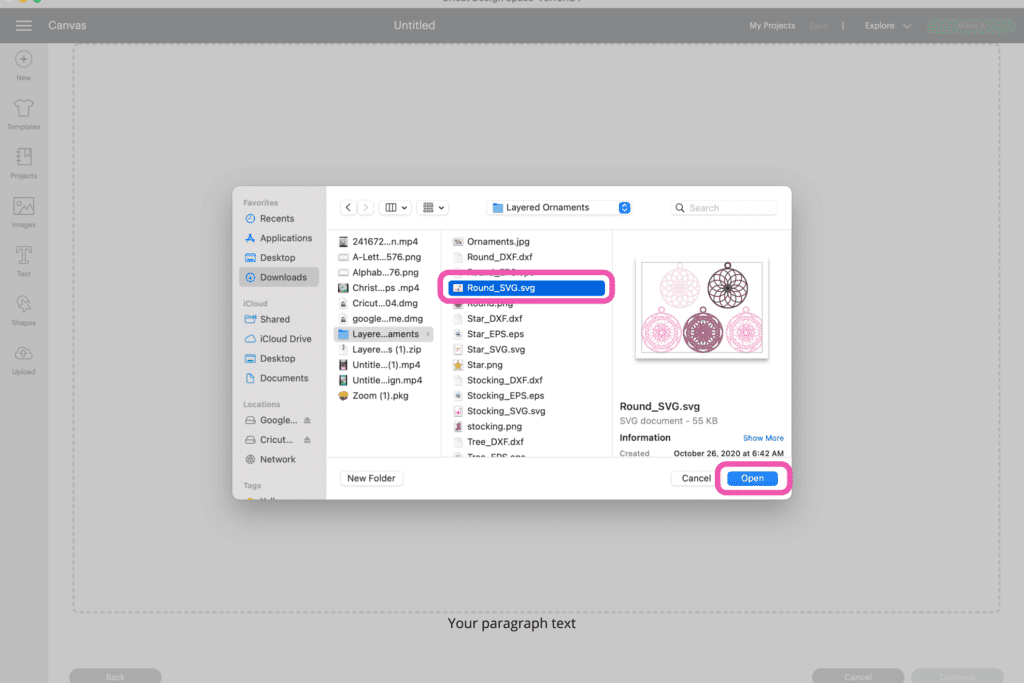Click the ornament preview thumbnail
1024x683 pixels.
click(701, 308)
